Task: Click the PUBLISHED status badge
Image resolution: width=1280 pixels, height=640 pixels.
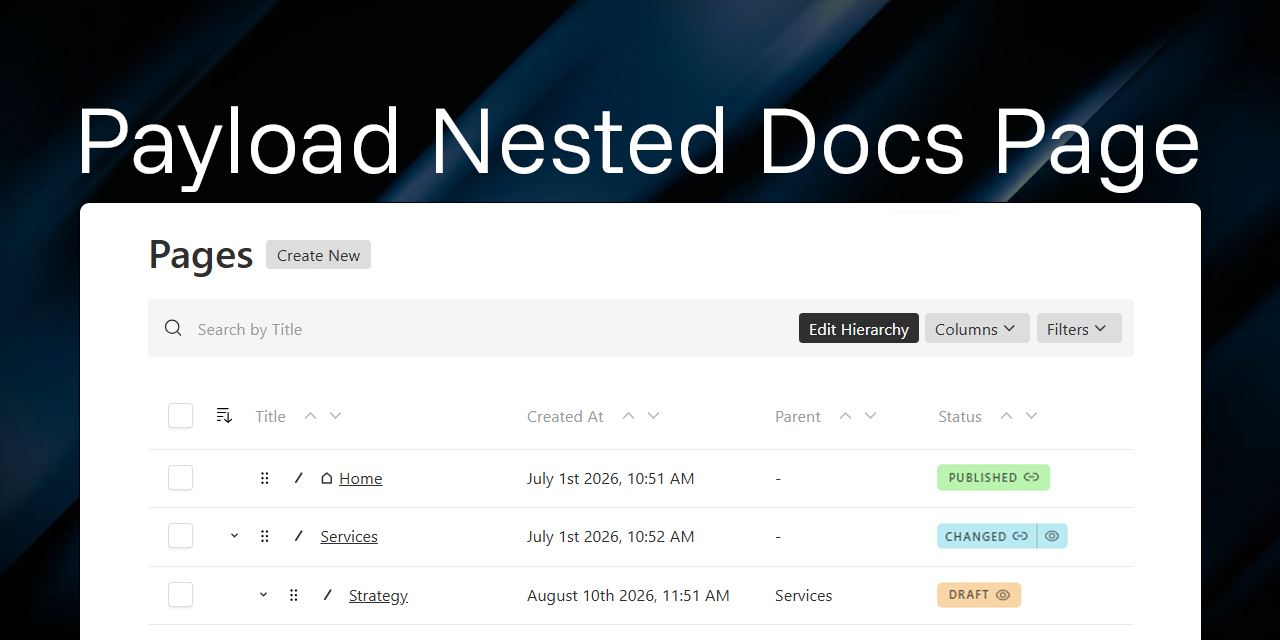Action: coord(993,478)
